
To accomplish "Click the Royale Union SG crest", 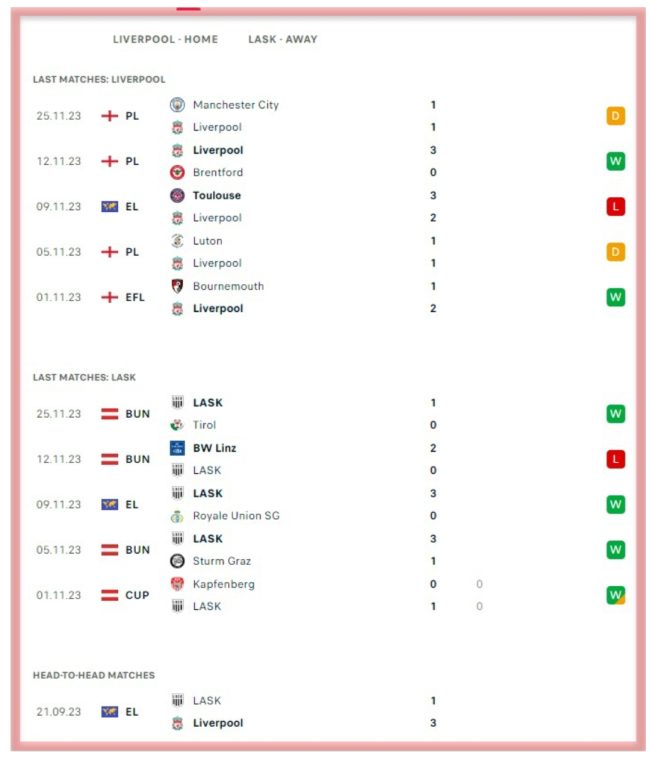I will (177, 516).
